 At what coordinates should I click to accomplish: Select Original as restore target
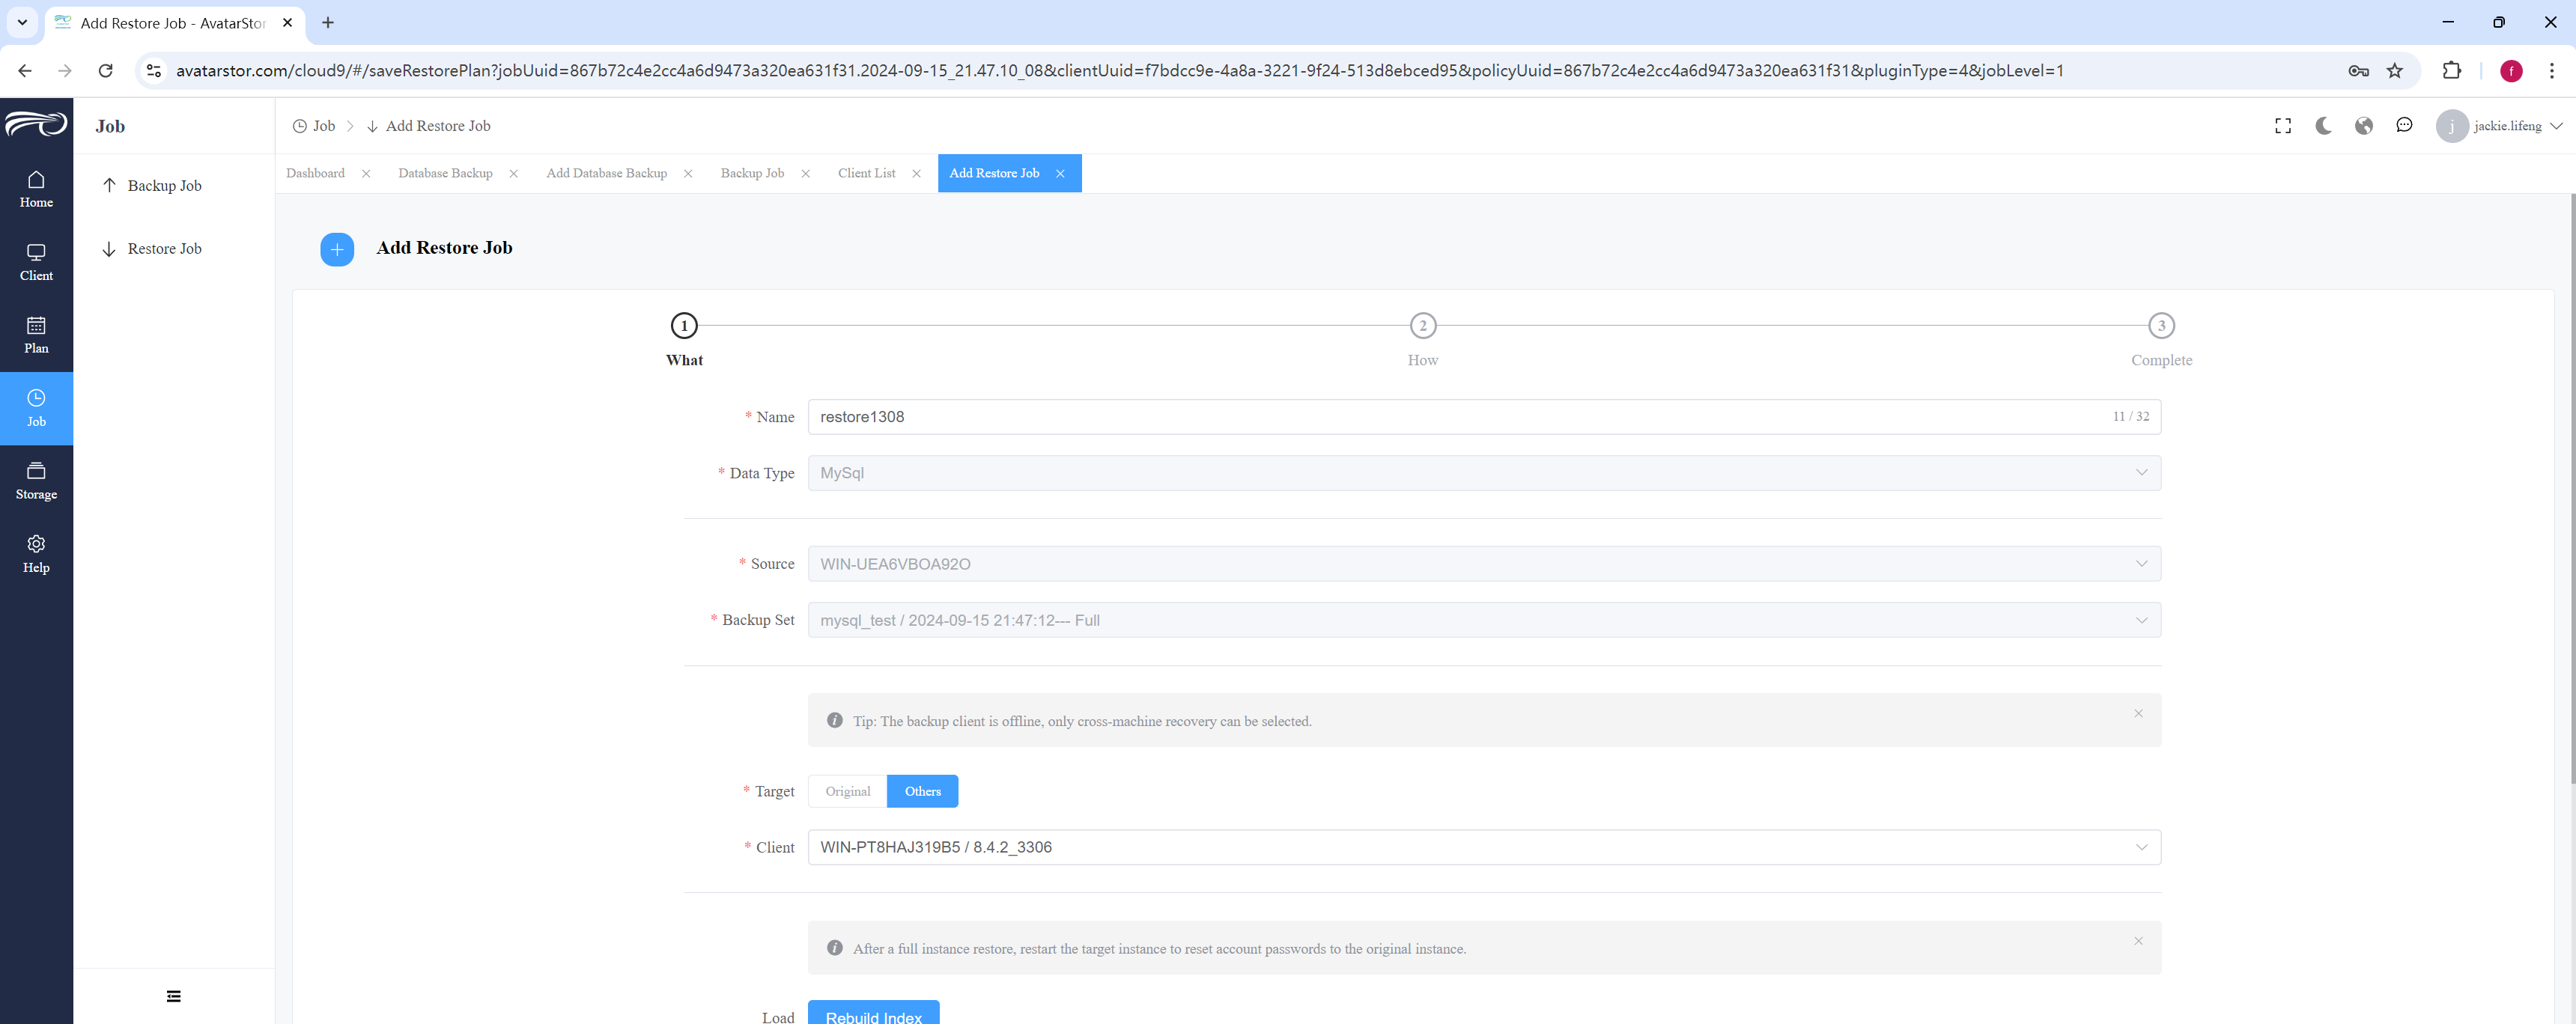pyautogui.click(x=848, y=791)
